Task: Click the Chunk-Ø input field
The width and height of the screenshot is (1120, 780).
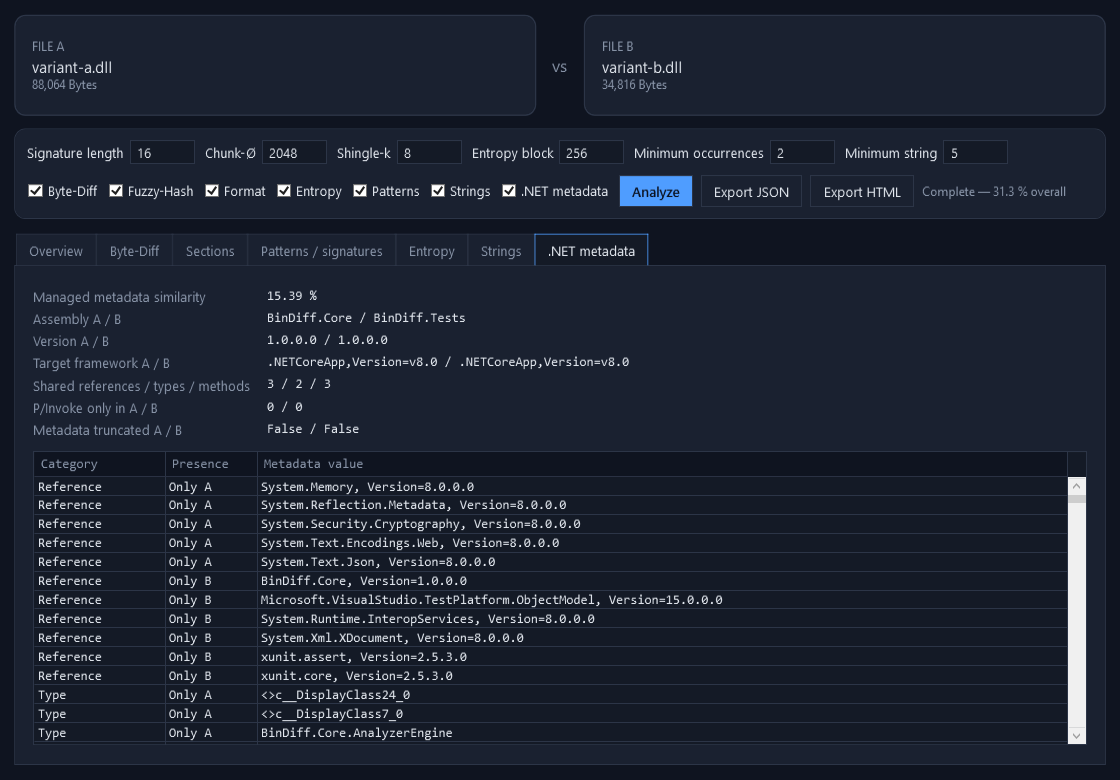Action: 294,153
